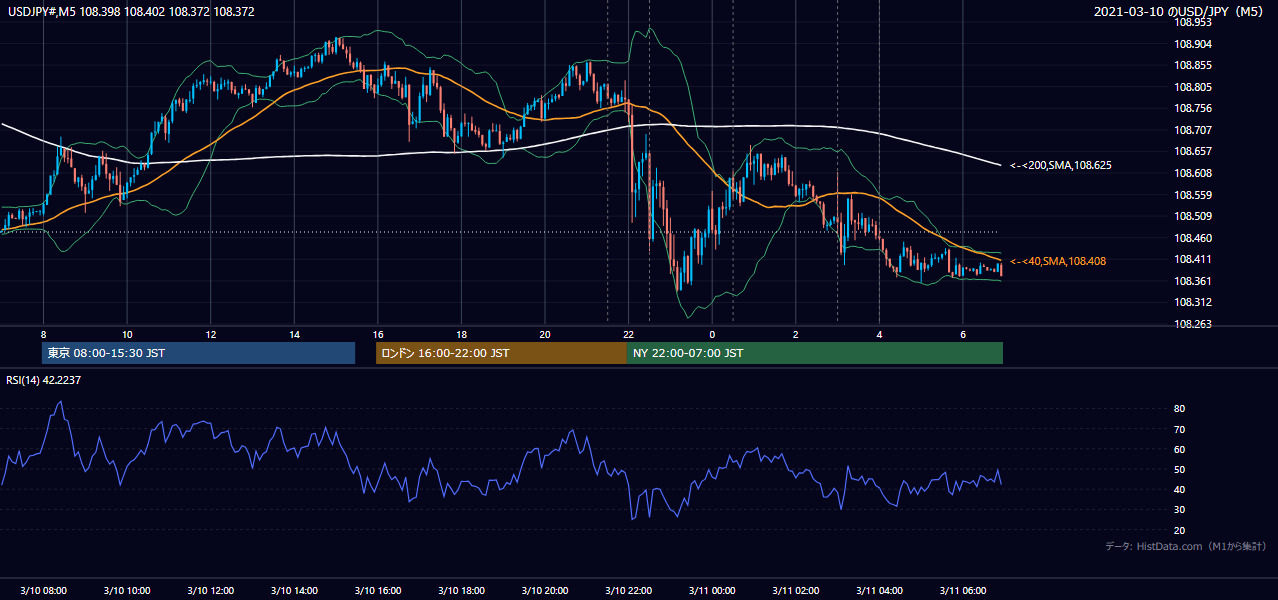
Task: Click price axis value 108.707
Action: (1194, 130)
